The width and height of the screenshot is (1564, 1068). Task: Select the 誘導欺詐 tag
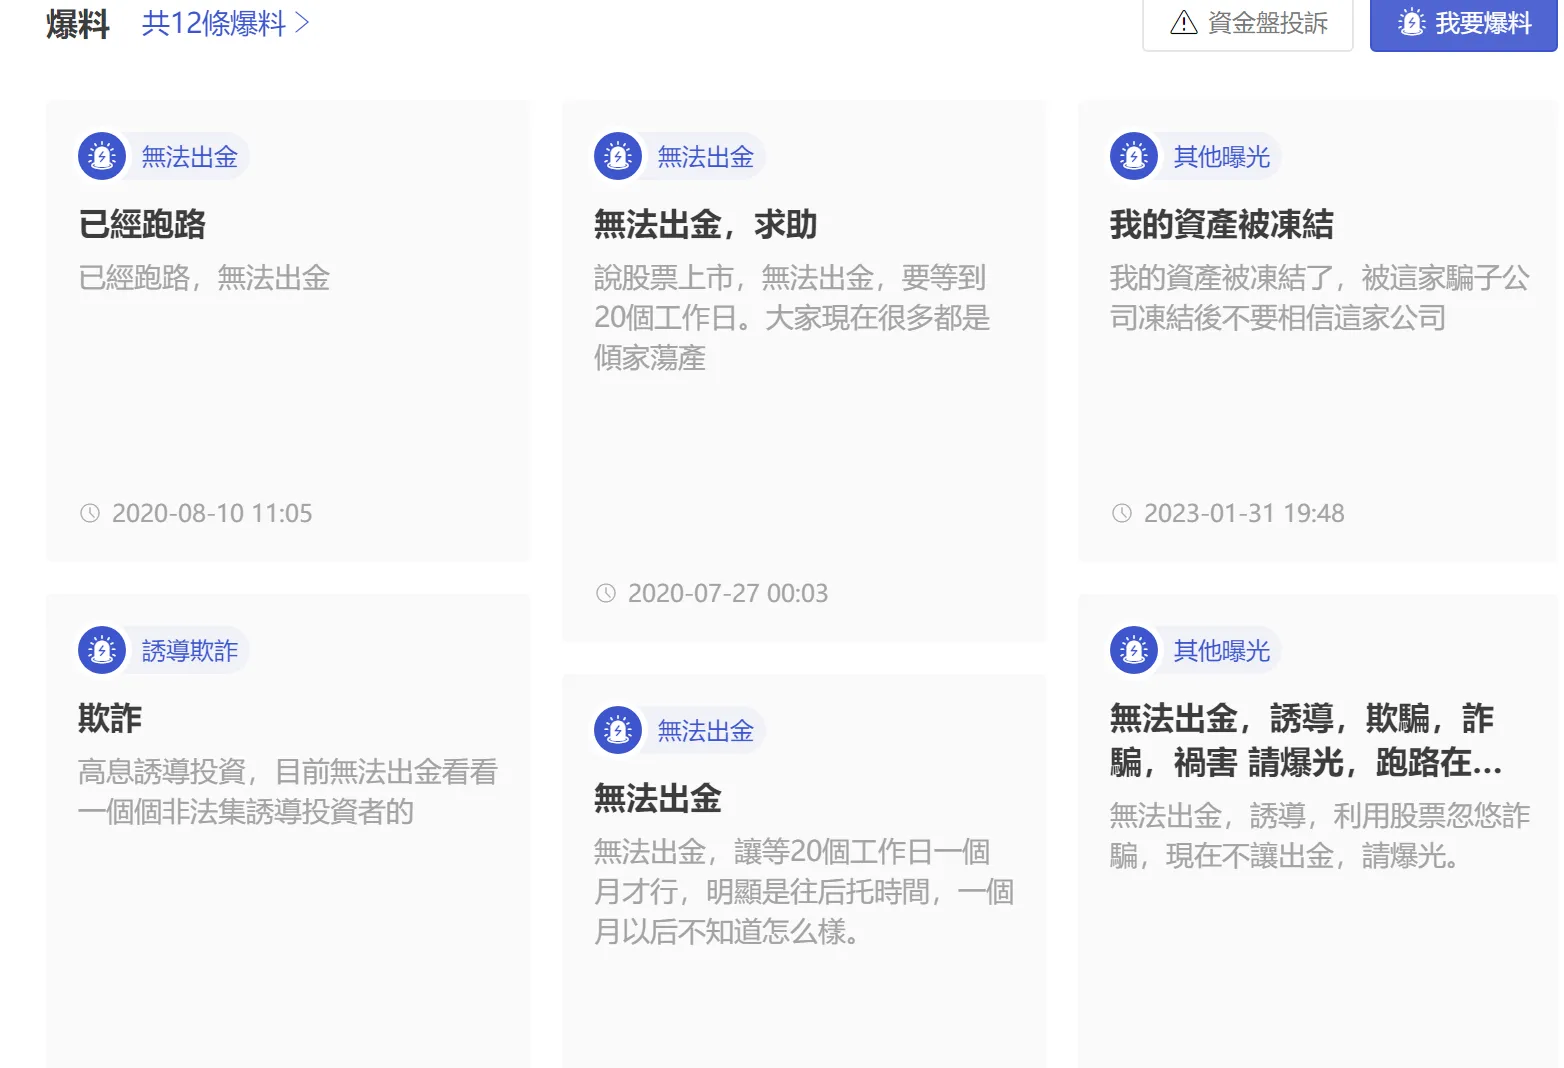189,651
